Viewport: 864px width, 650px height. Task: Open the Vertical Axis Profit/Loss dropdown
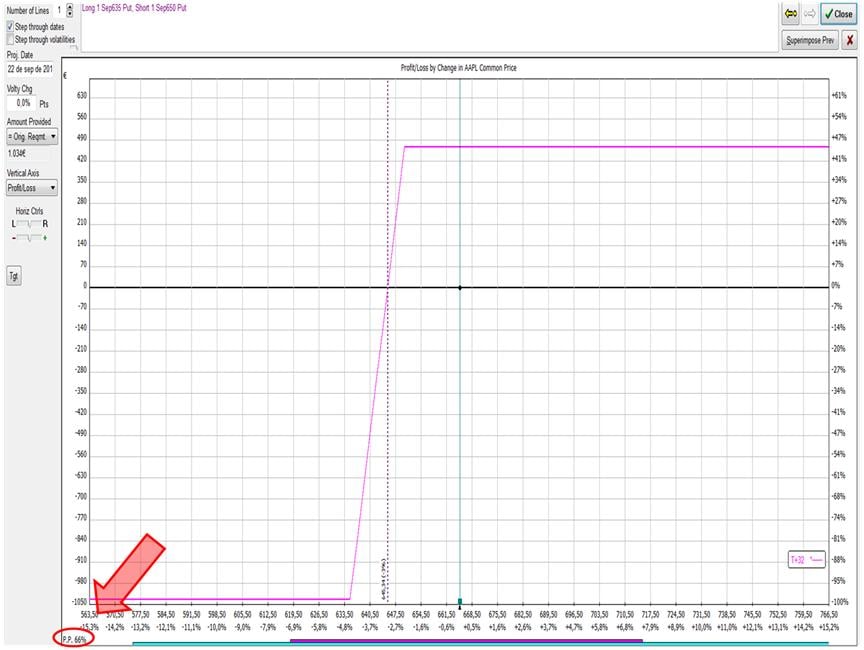[x=31, y=188]
